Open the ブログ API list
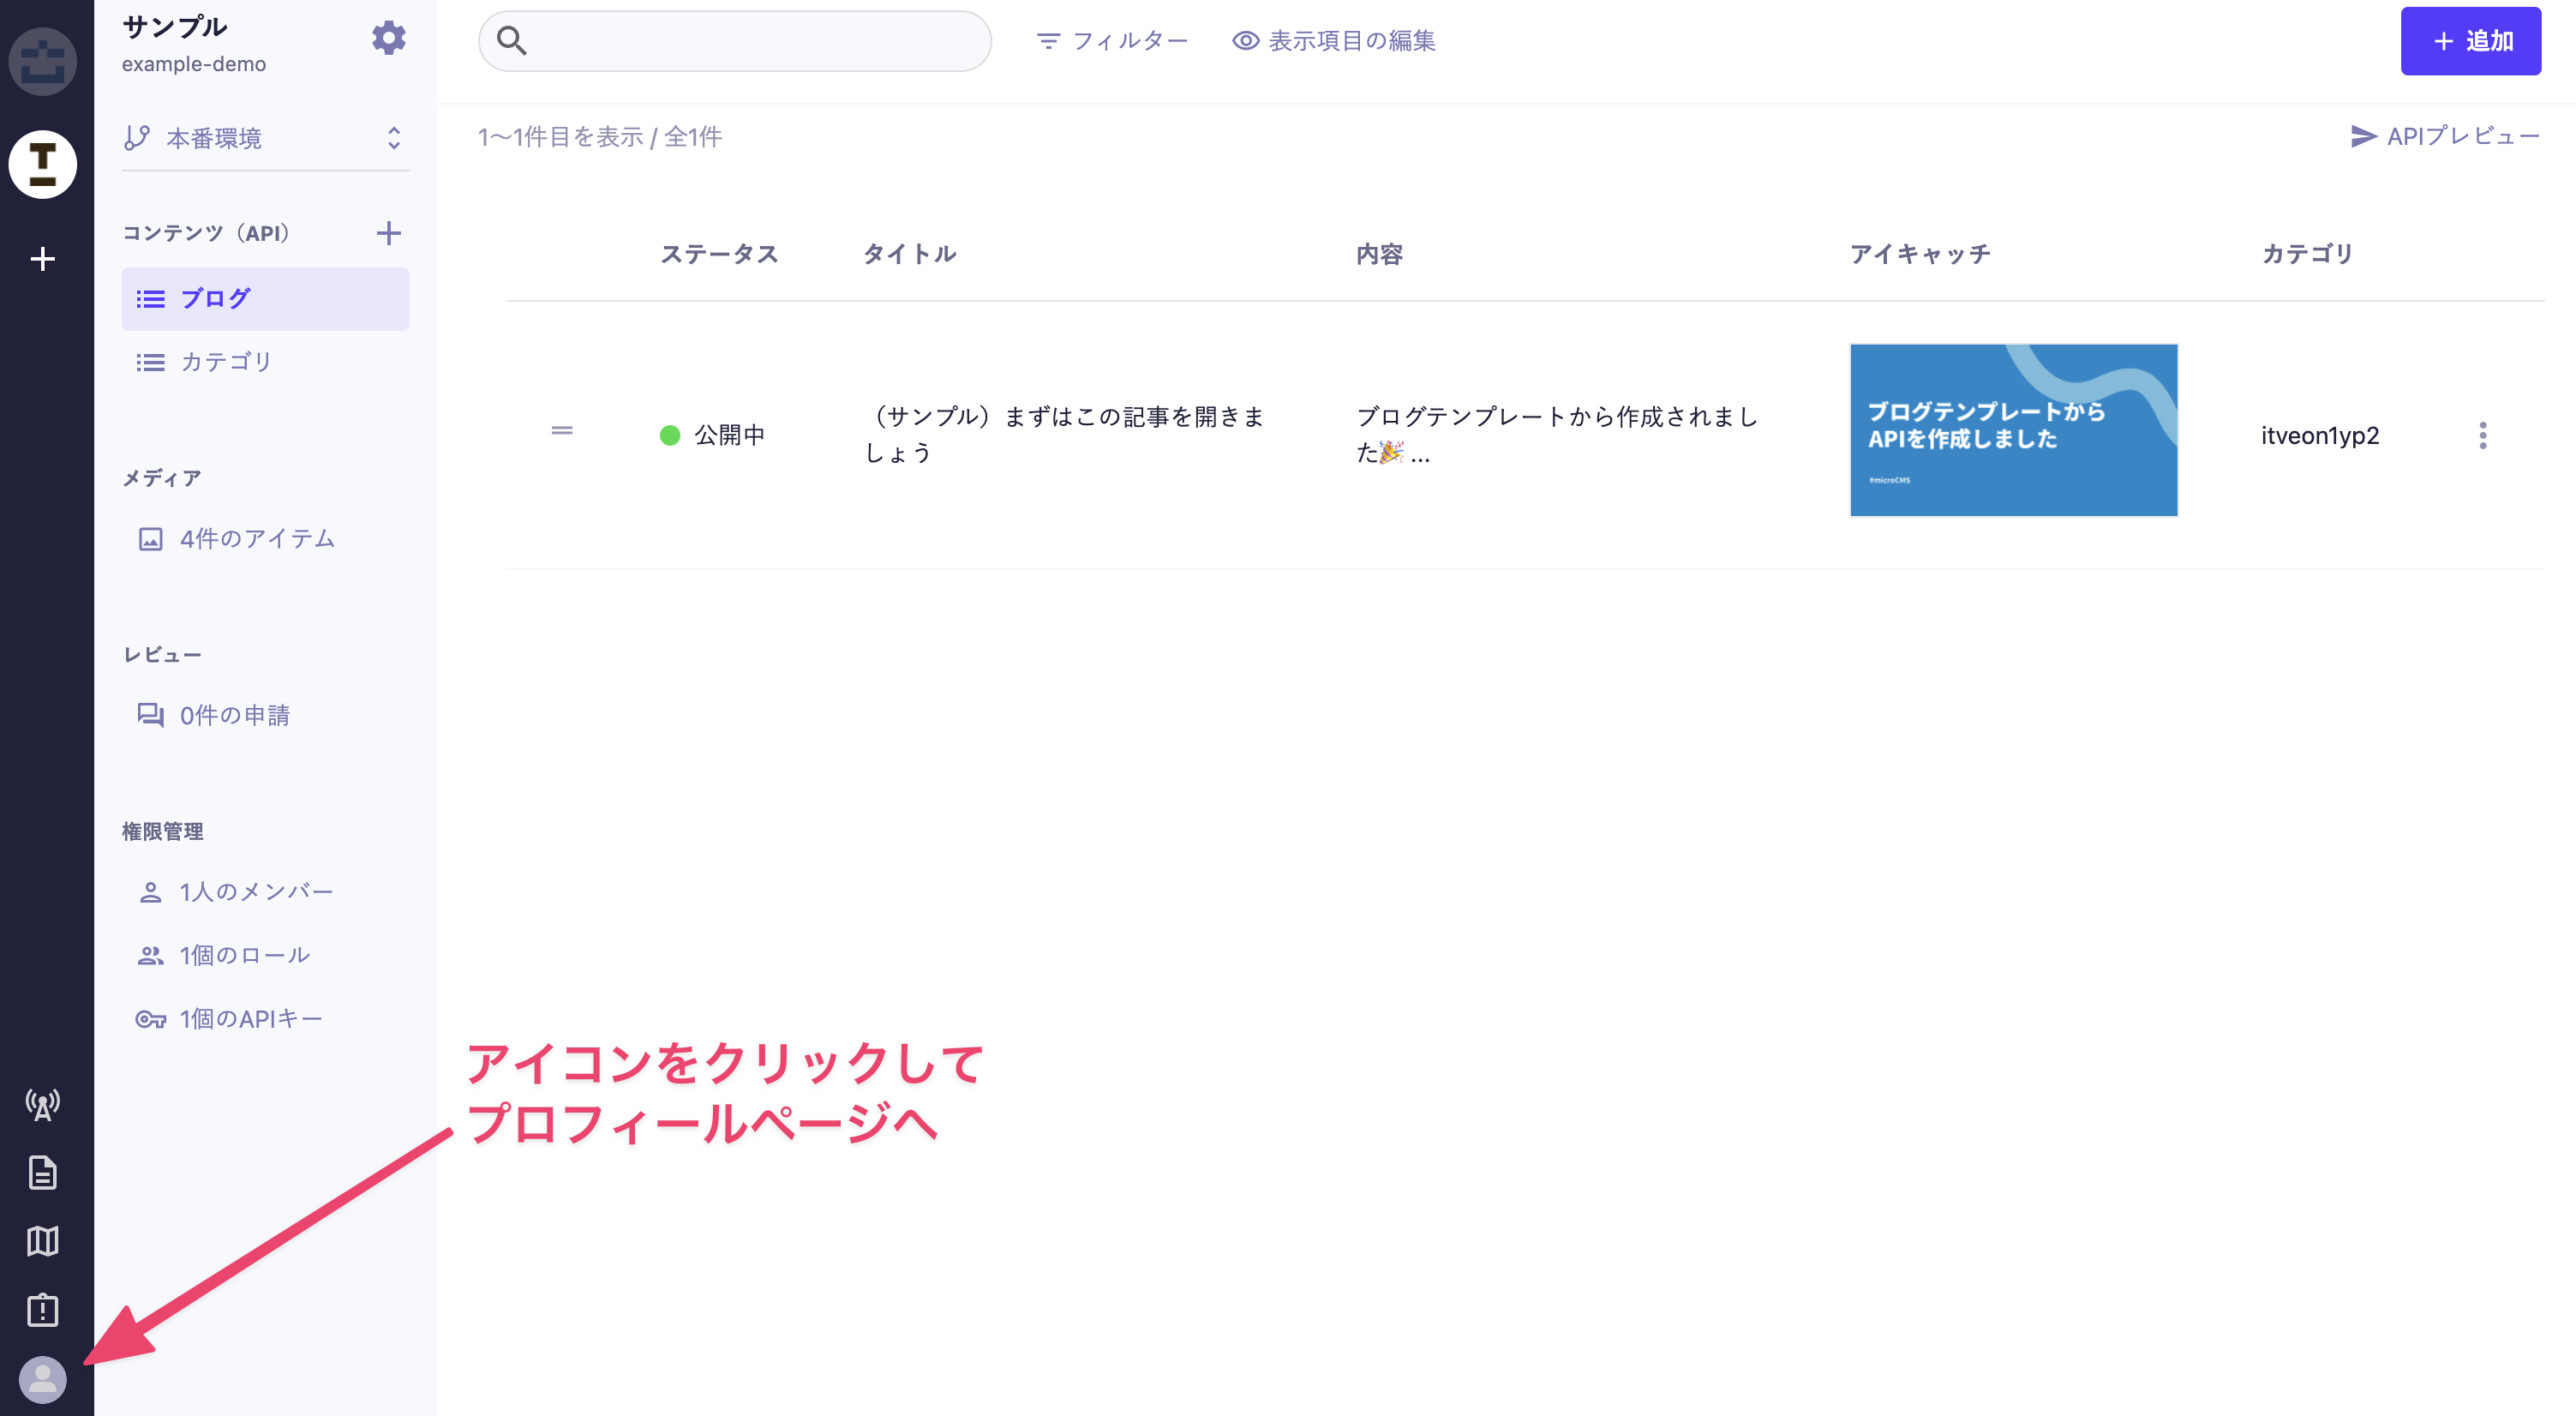 point(265,298)
